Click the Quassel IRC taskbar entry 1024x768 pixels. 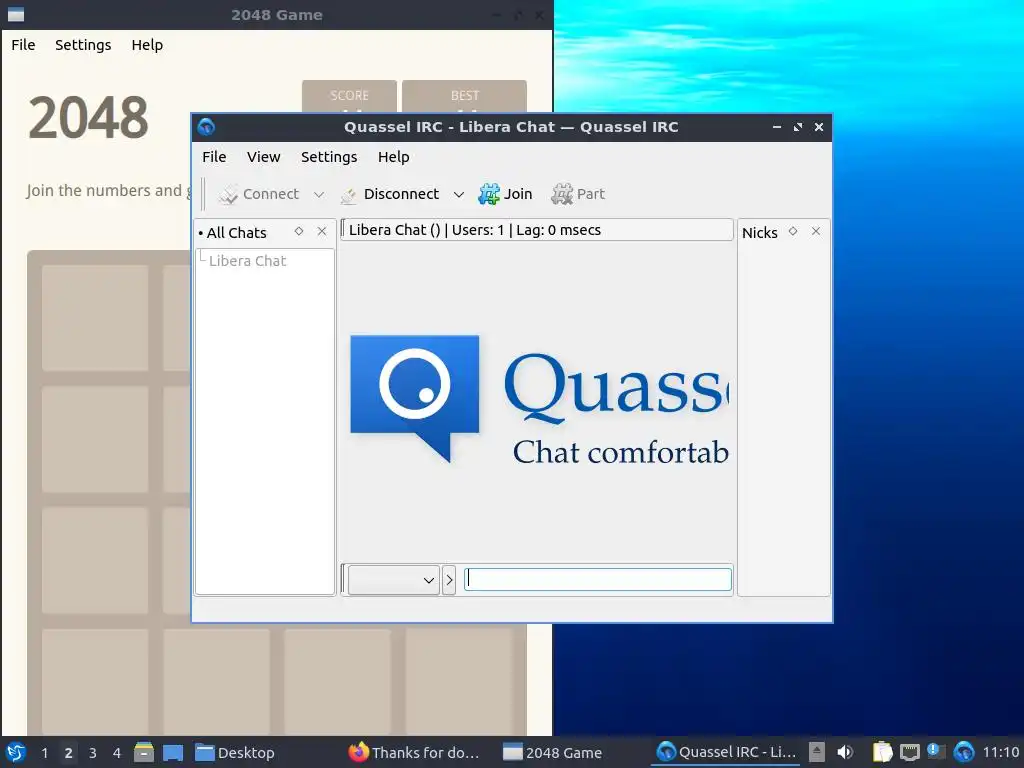(x=726, y=752)
